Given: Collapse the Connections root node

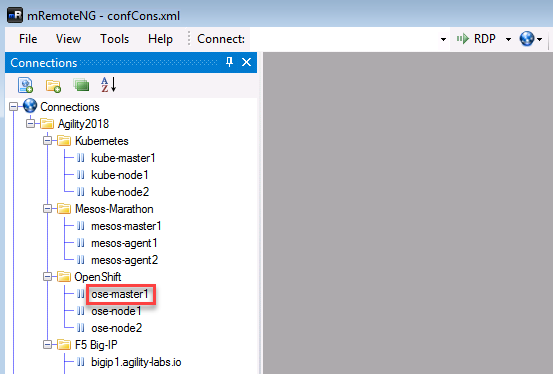Looking at the screenshot, I should pos(13,107).
